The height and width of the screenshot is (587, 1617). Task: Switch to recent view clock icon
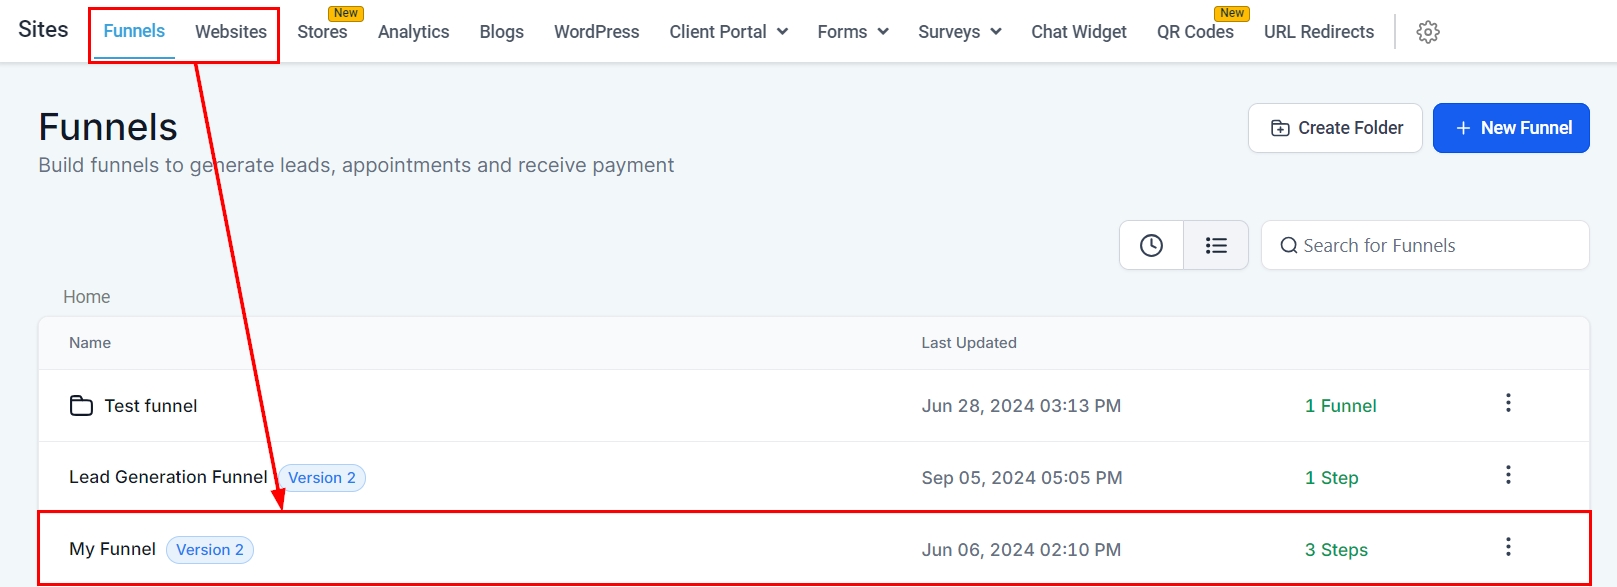pyautogui.click(x=1151, y=245)
